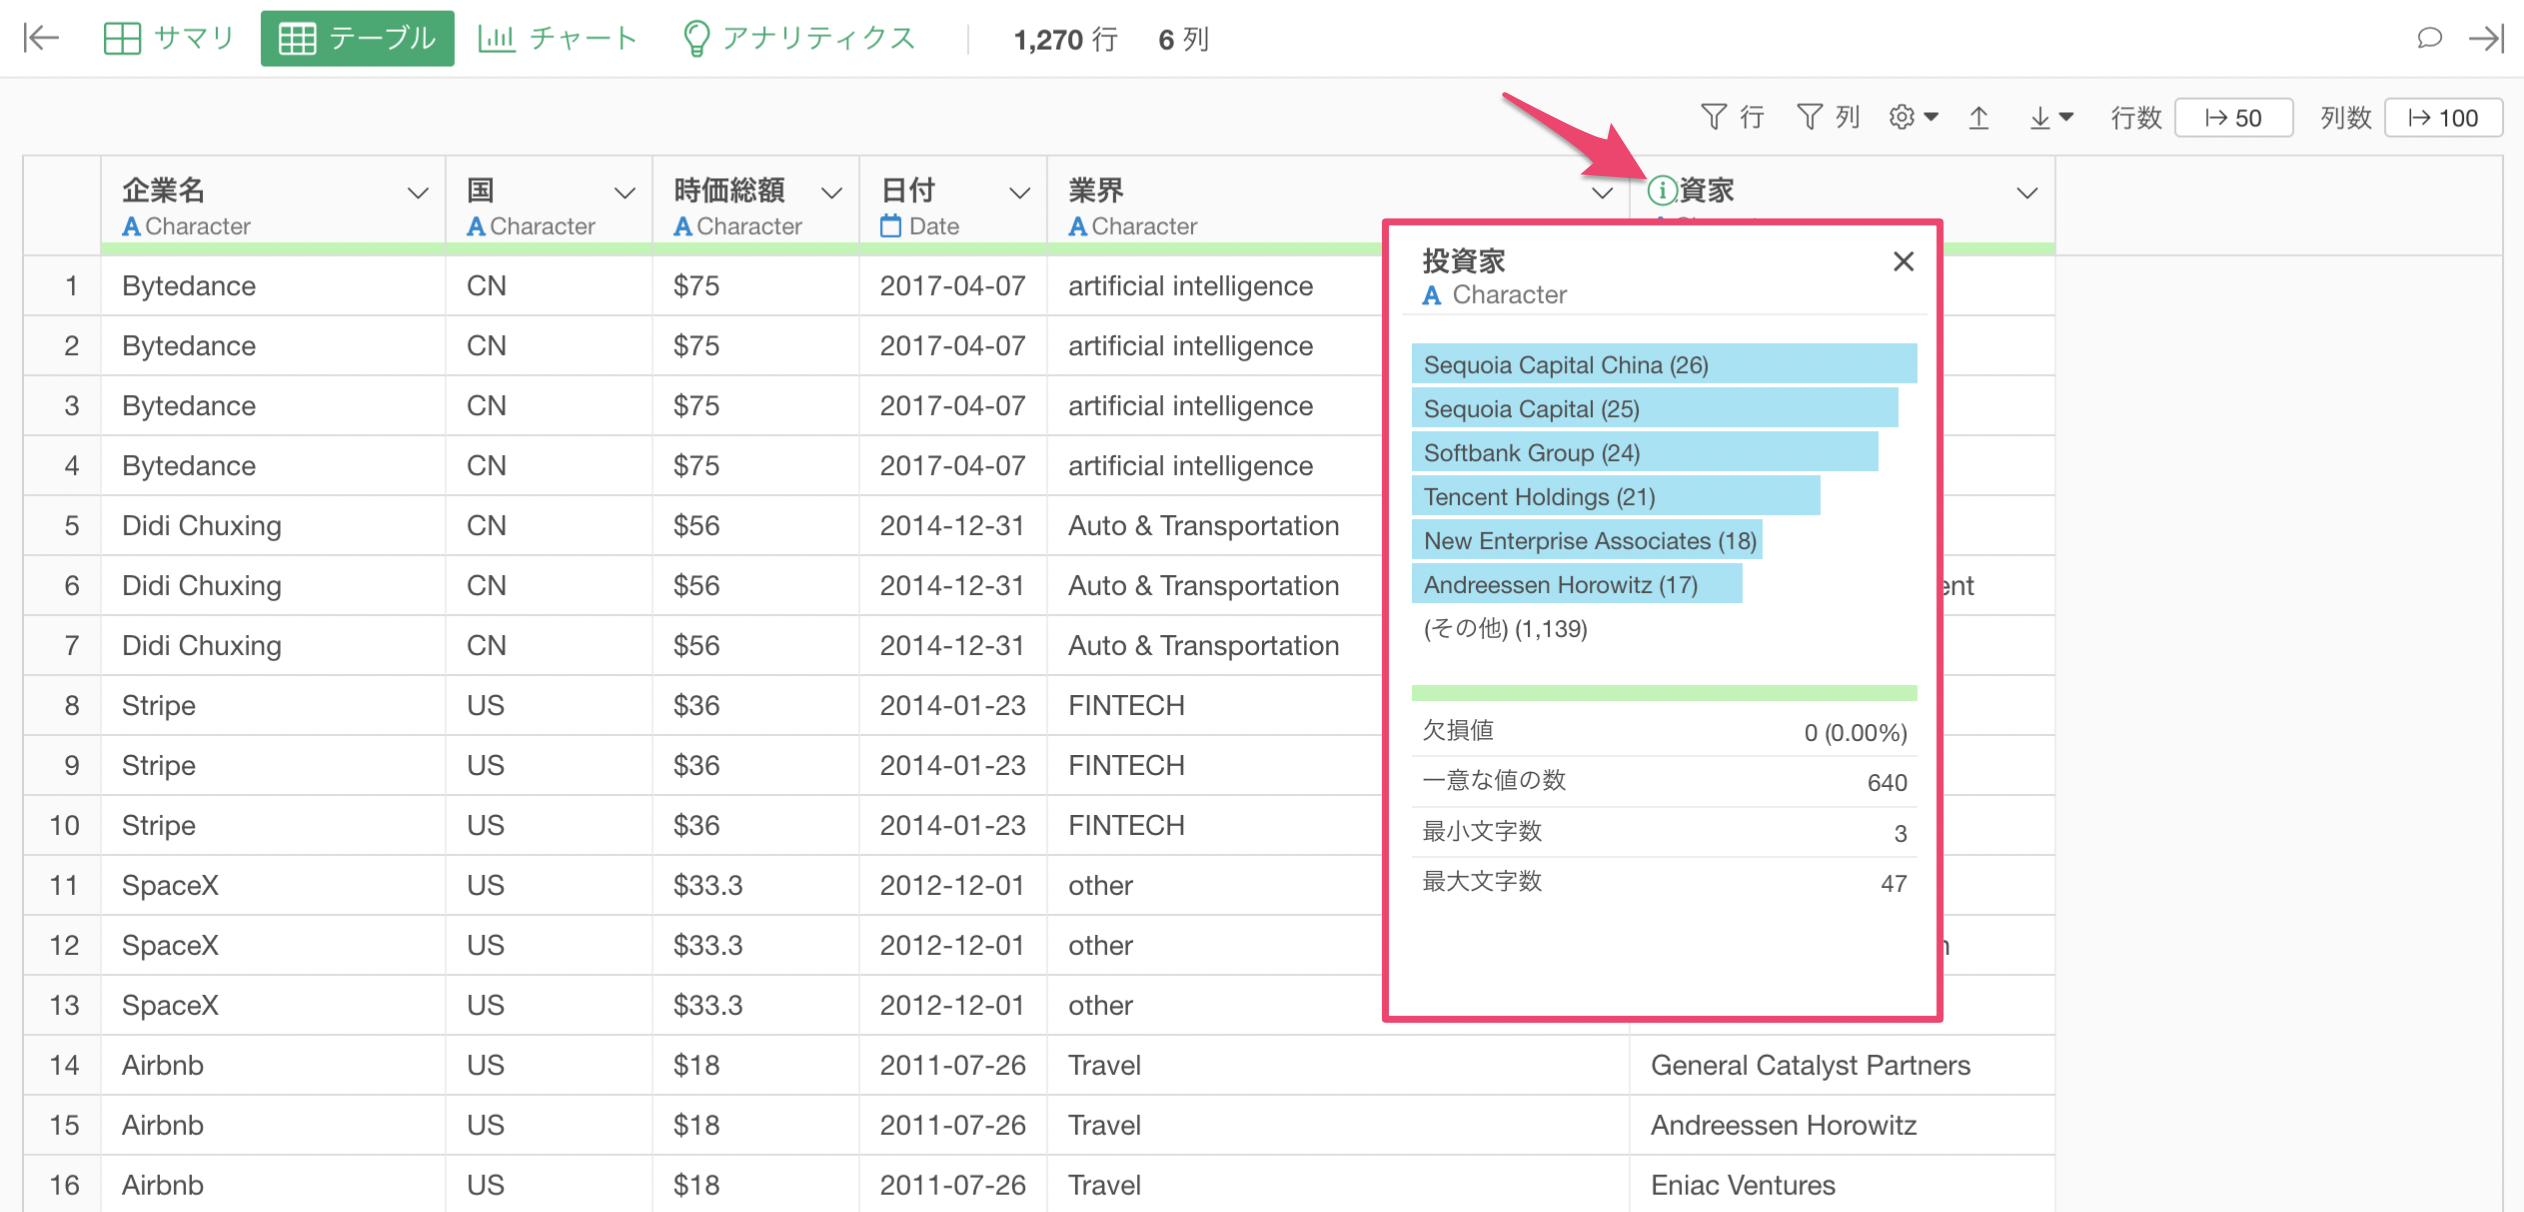This screenshot has width=2524, height=1212.
Task: Click the upload export arrow icon
Action: (x=1978, y=118)
